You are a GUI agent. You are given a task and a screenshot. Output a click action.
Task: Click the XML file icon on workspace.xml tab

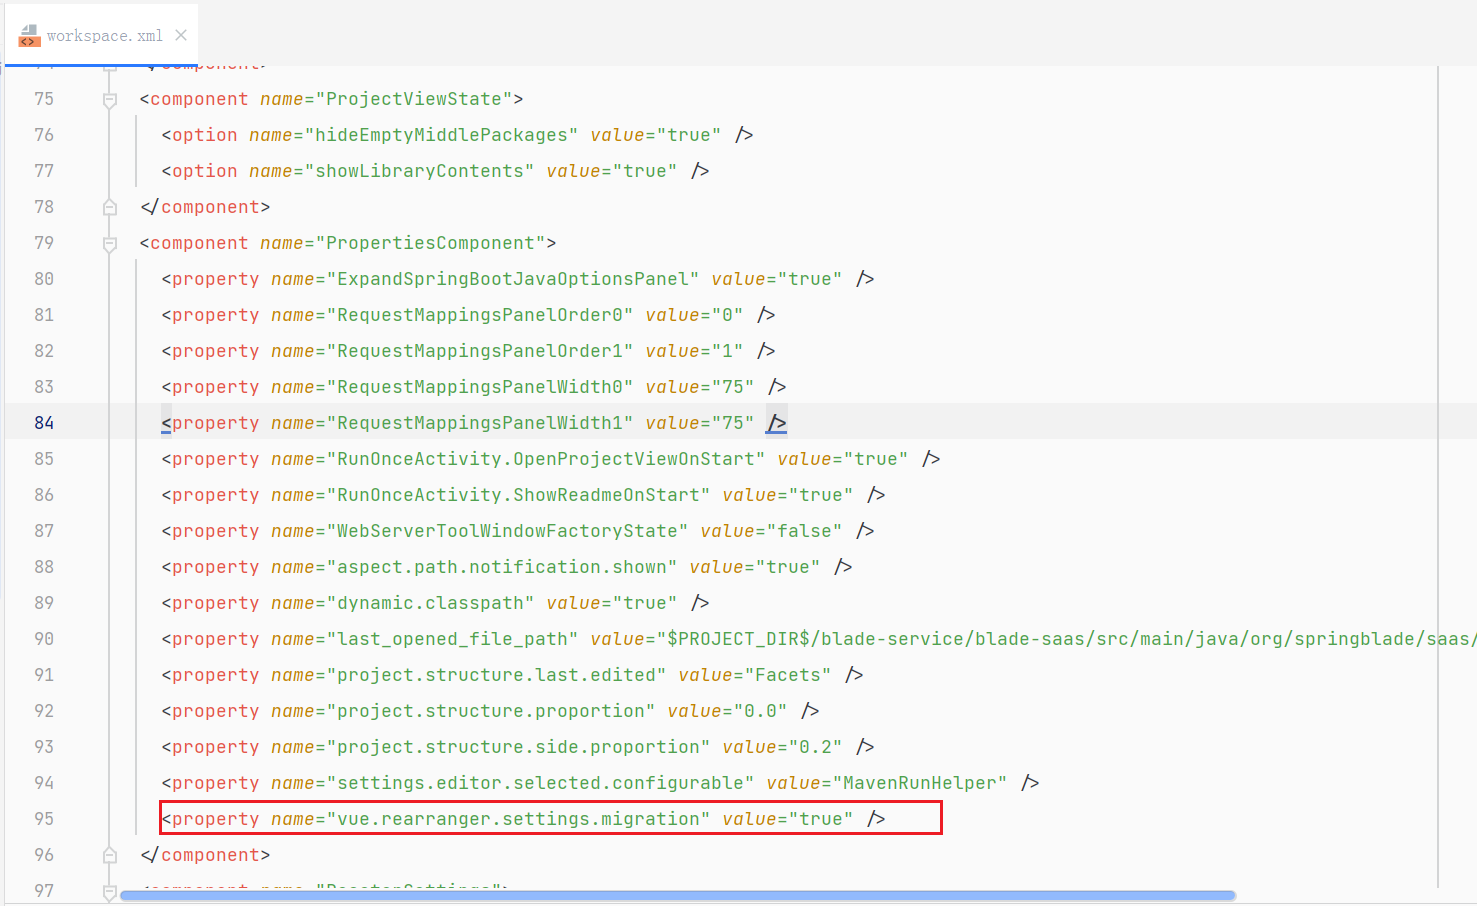pos(30,36)
